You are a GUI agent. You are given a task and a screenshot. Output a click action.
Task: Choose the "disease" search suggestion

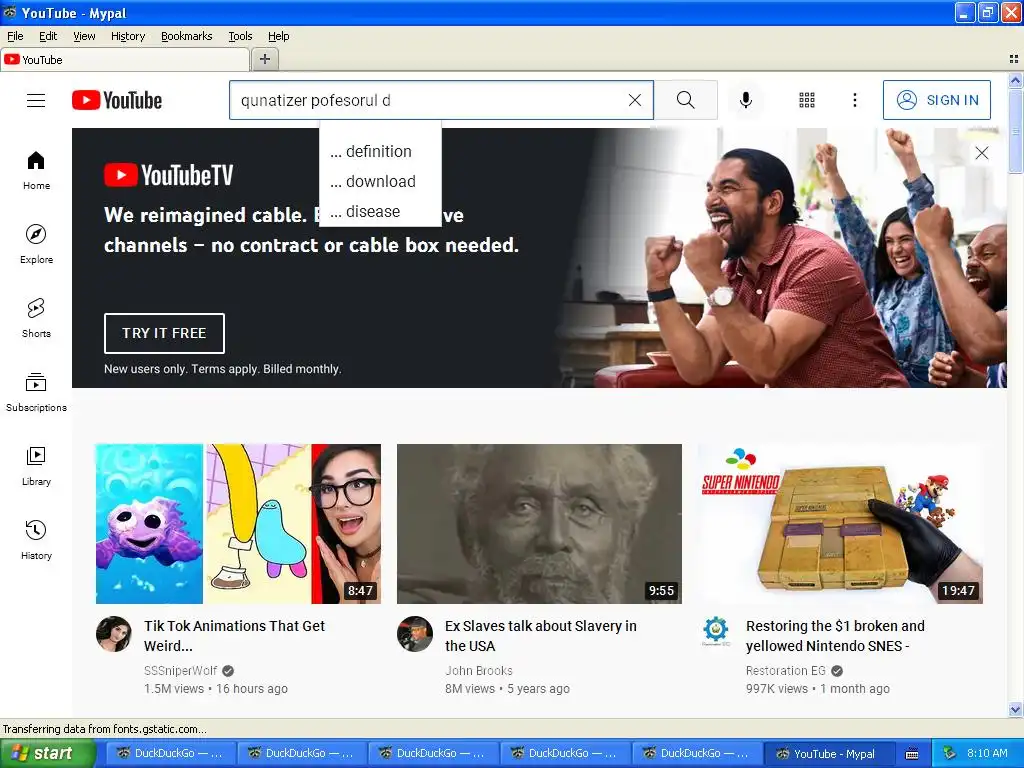coord(380,212)
